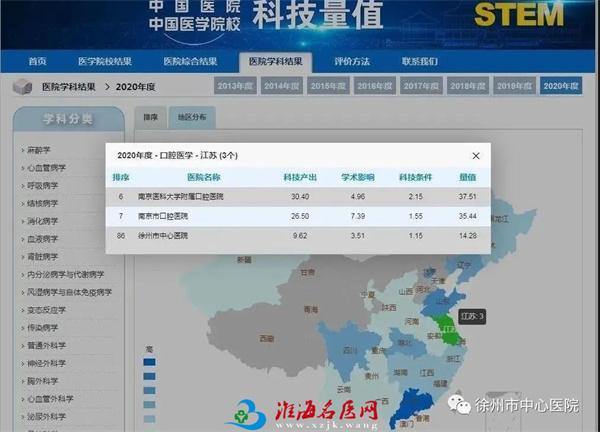Click the second legend color swatch
600x432 pixels.
click(149, 376)
